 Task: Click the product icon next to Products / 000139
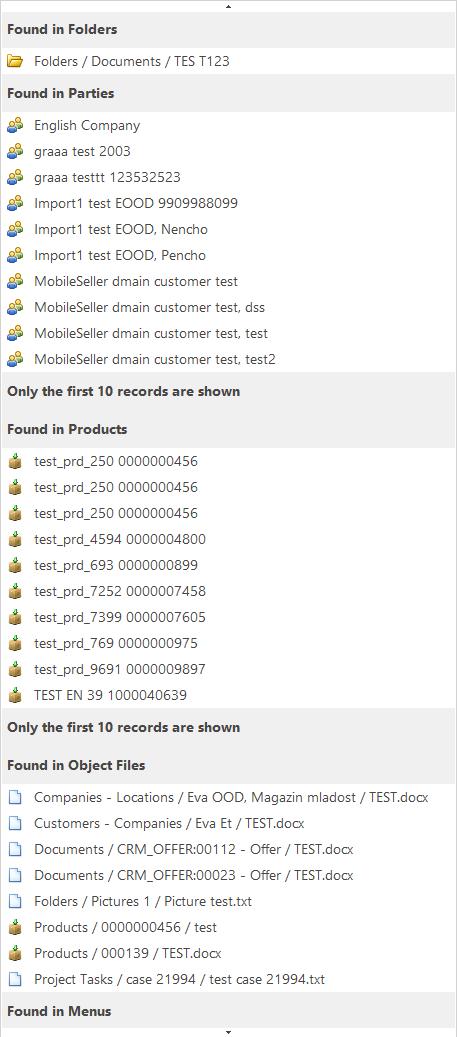pos(15,953)
